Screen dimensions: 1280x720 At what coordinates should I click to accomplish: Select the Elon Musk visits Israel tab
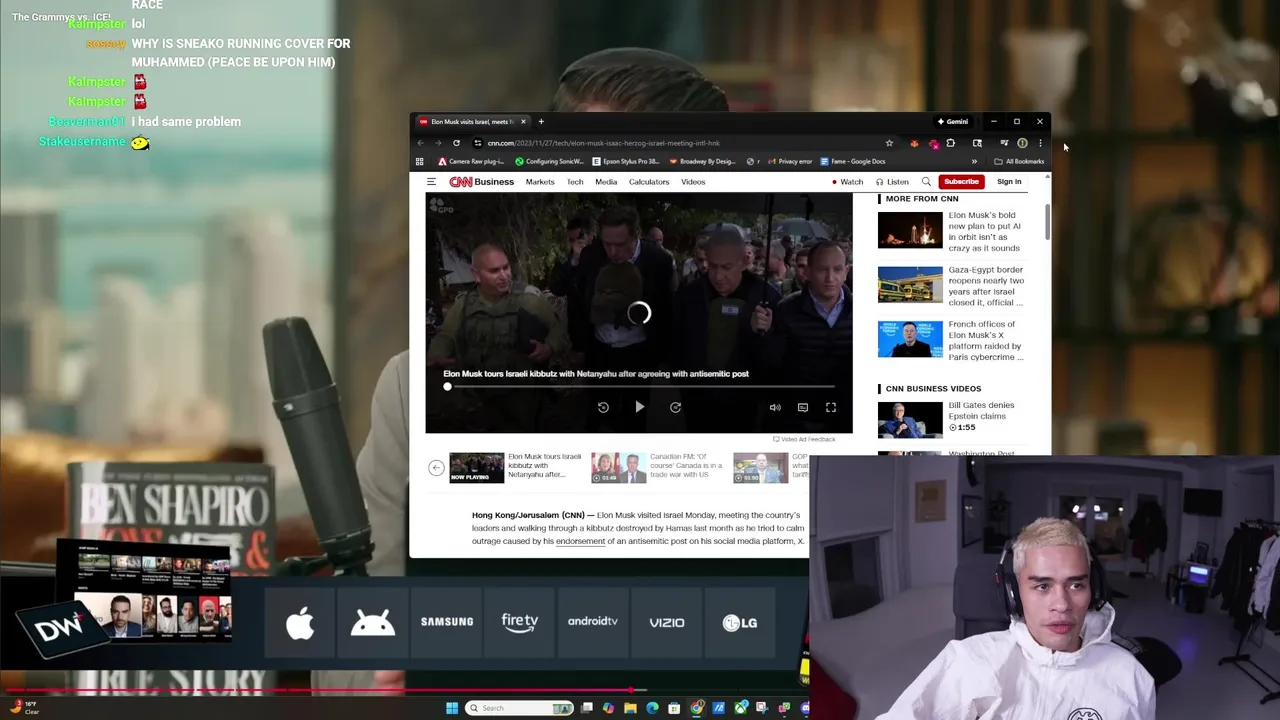click(x=471, y=122)
